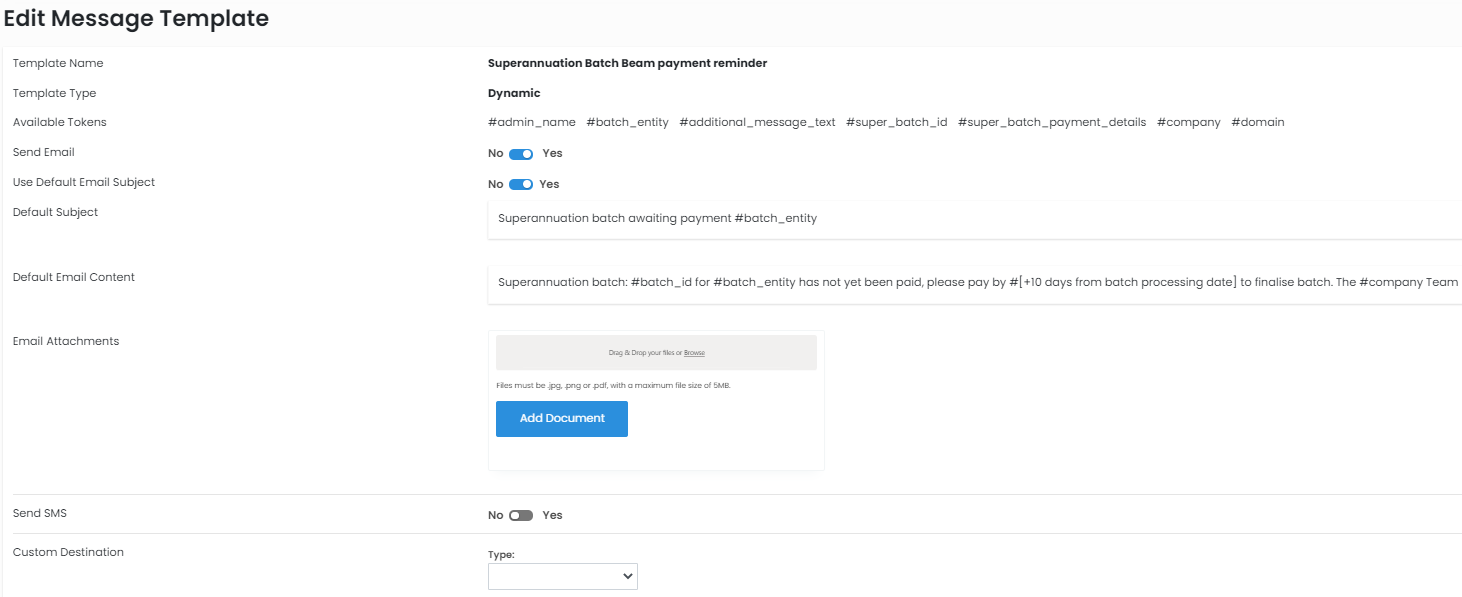Toggle the Send Email switch

tap(521, 154)
